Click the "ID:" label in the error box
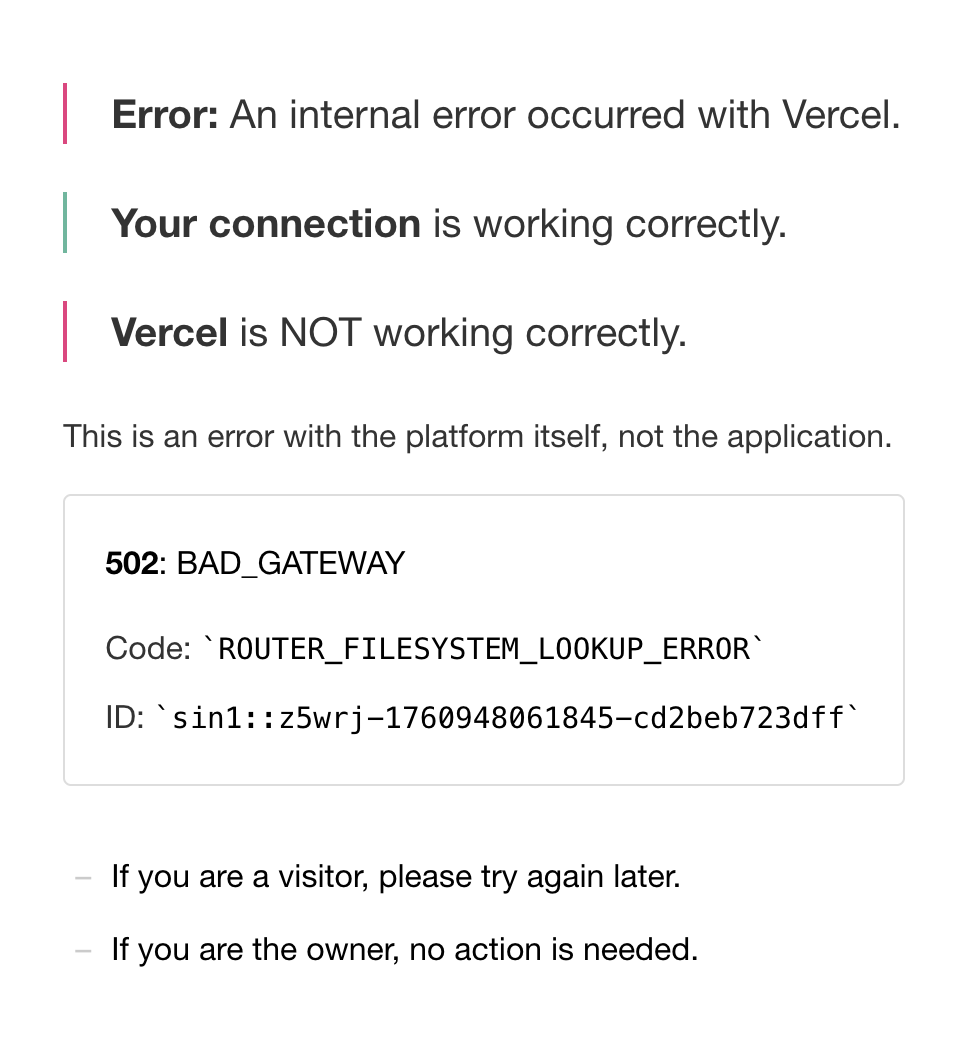972x1056 pixels. tap(125, 717)
